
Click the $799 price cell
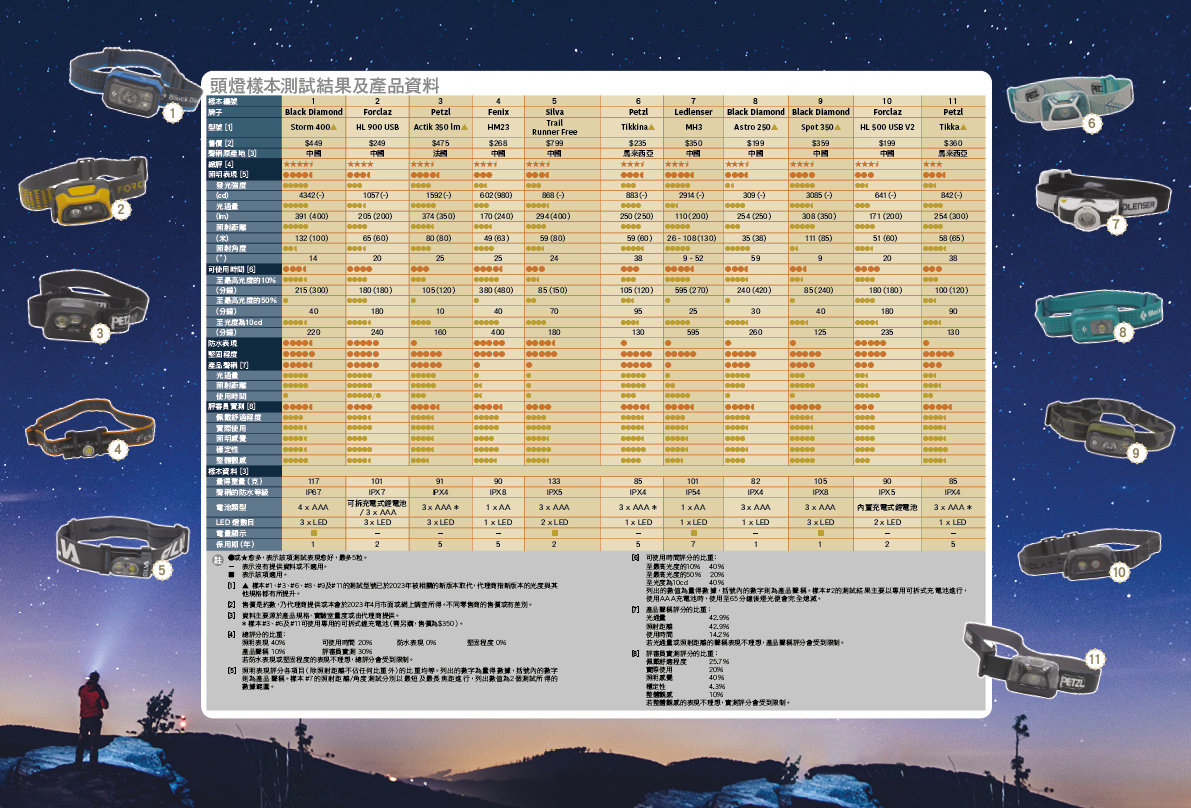tap(554, 144)
